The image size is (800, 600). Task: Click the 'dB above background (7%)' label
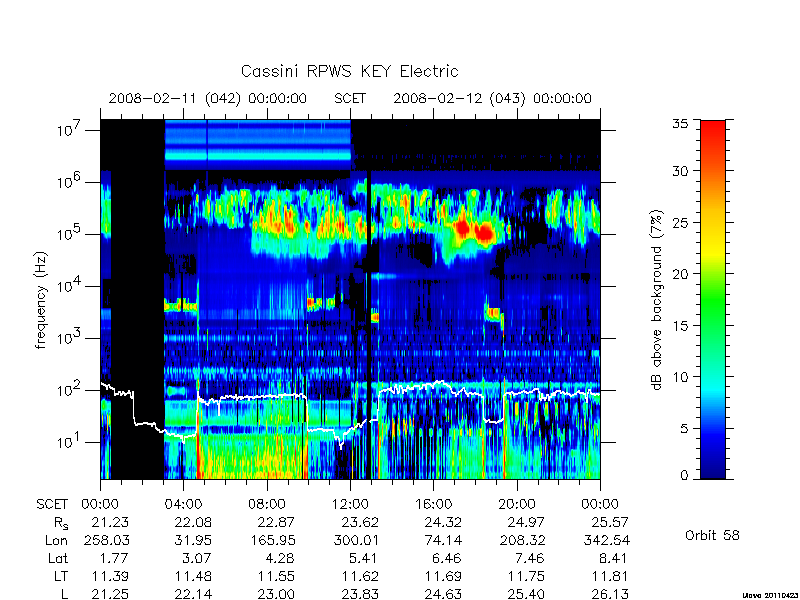click(657, 300)
